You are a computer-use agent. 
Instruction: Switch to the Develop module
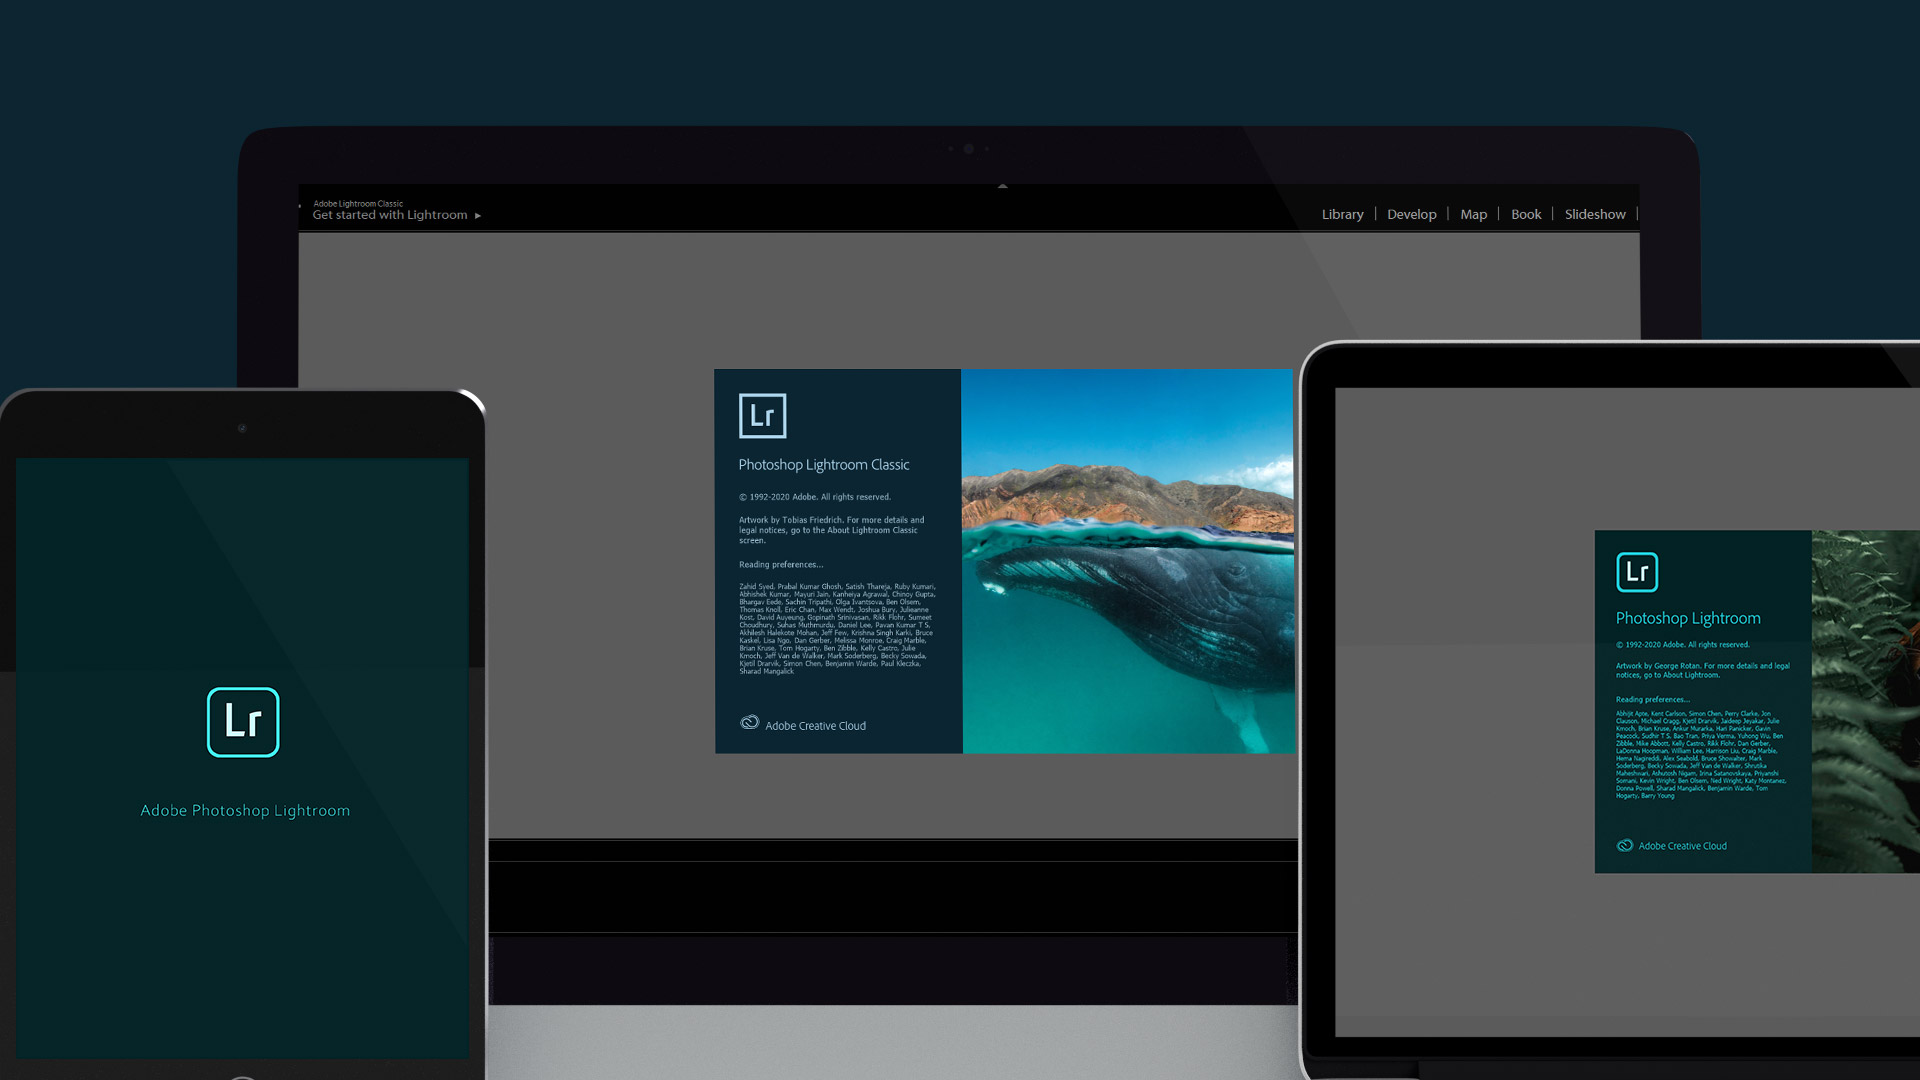point(1411,214)
